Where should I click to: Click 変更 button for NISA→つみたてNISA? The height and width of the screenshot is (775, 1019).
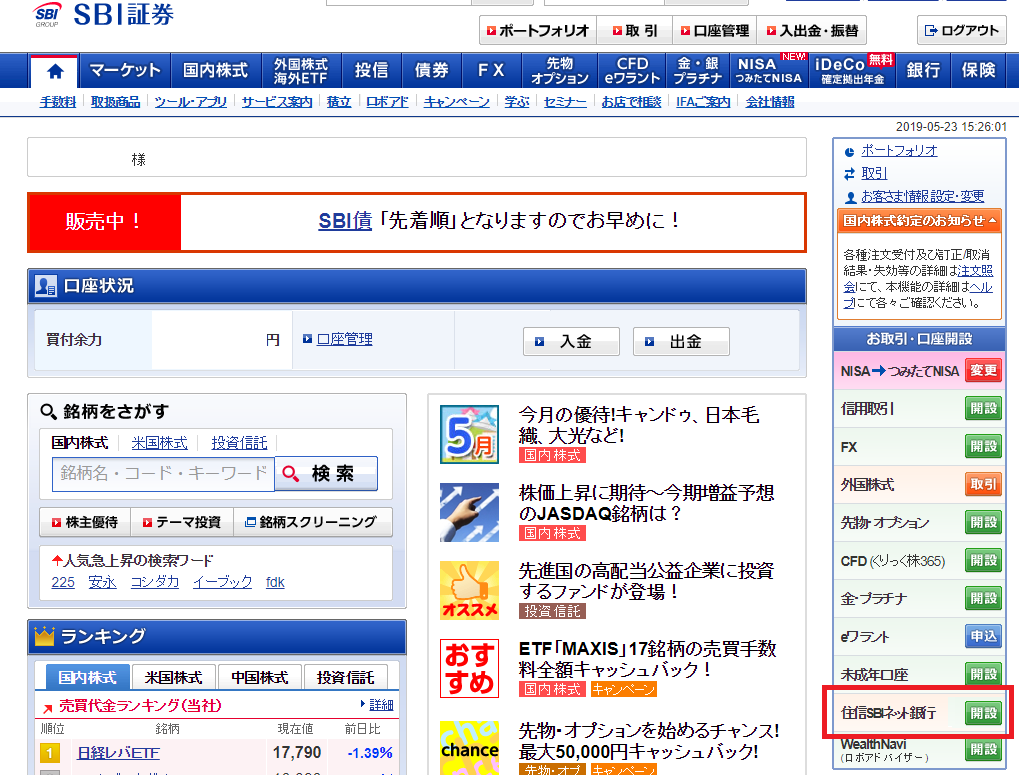click(x=983, y=370)
